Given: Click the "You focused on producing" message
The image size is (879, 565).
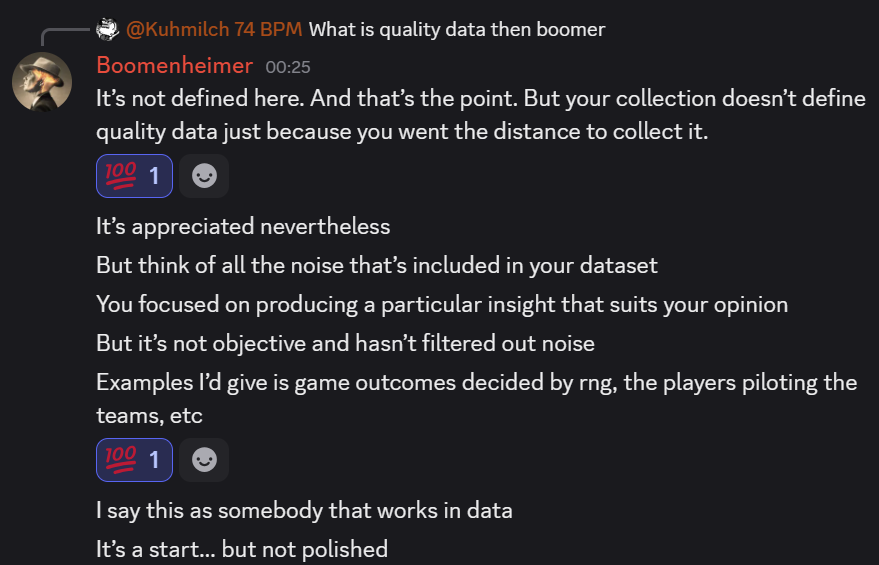Looking at the screenshot, I should coord(442,304).
